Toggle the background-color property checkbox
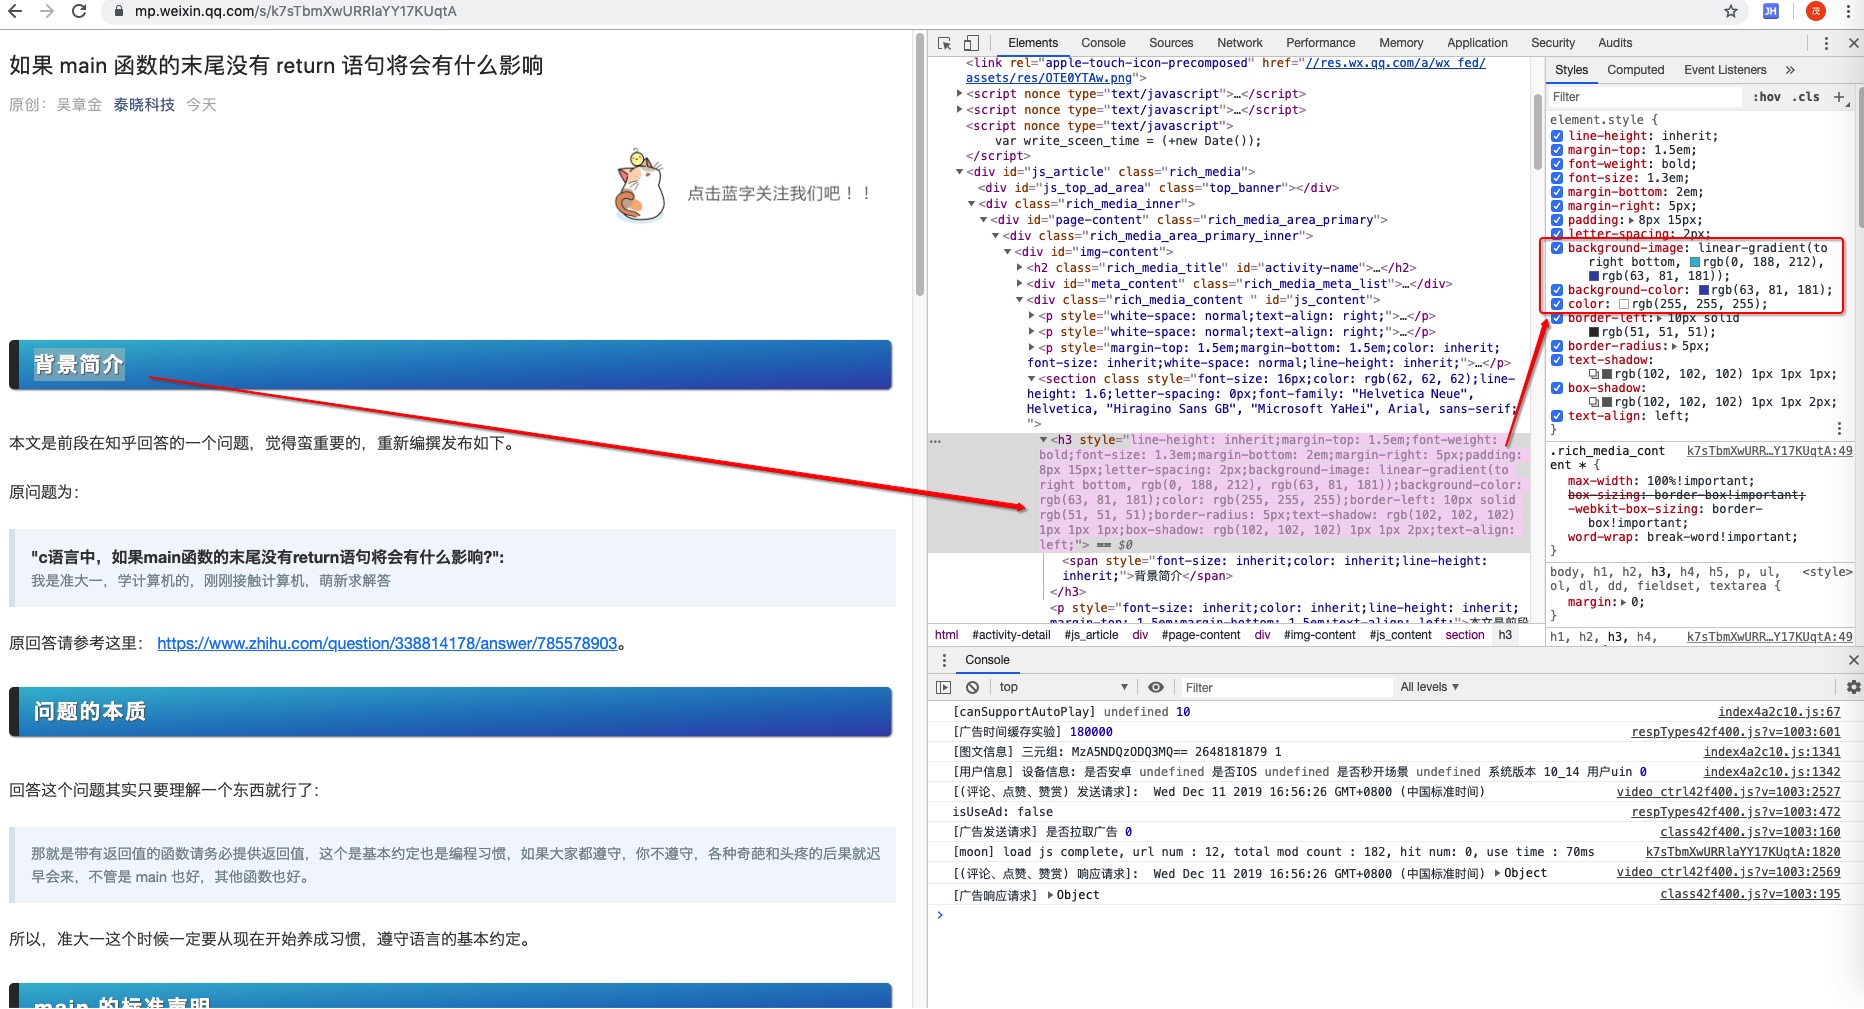 pyautogui.click(x=1557, y=290)
